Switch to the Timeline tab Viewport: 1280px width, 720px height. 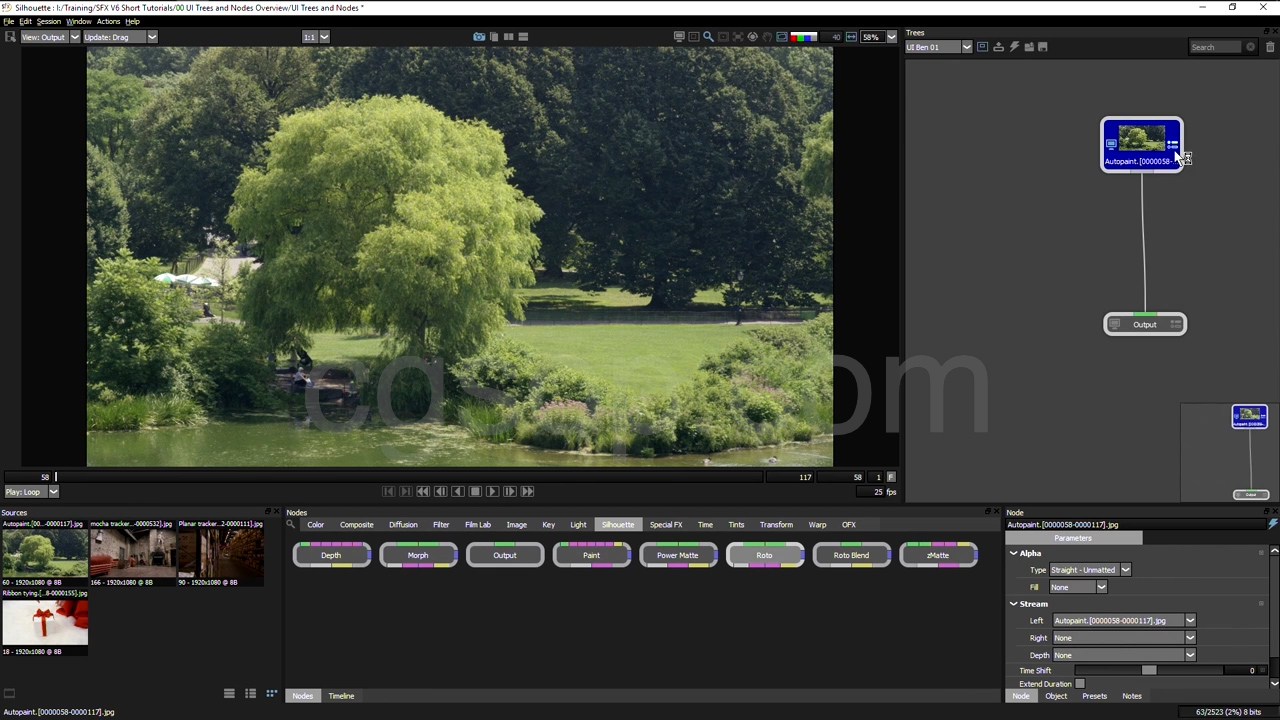coord(341,696)
